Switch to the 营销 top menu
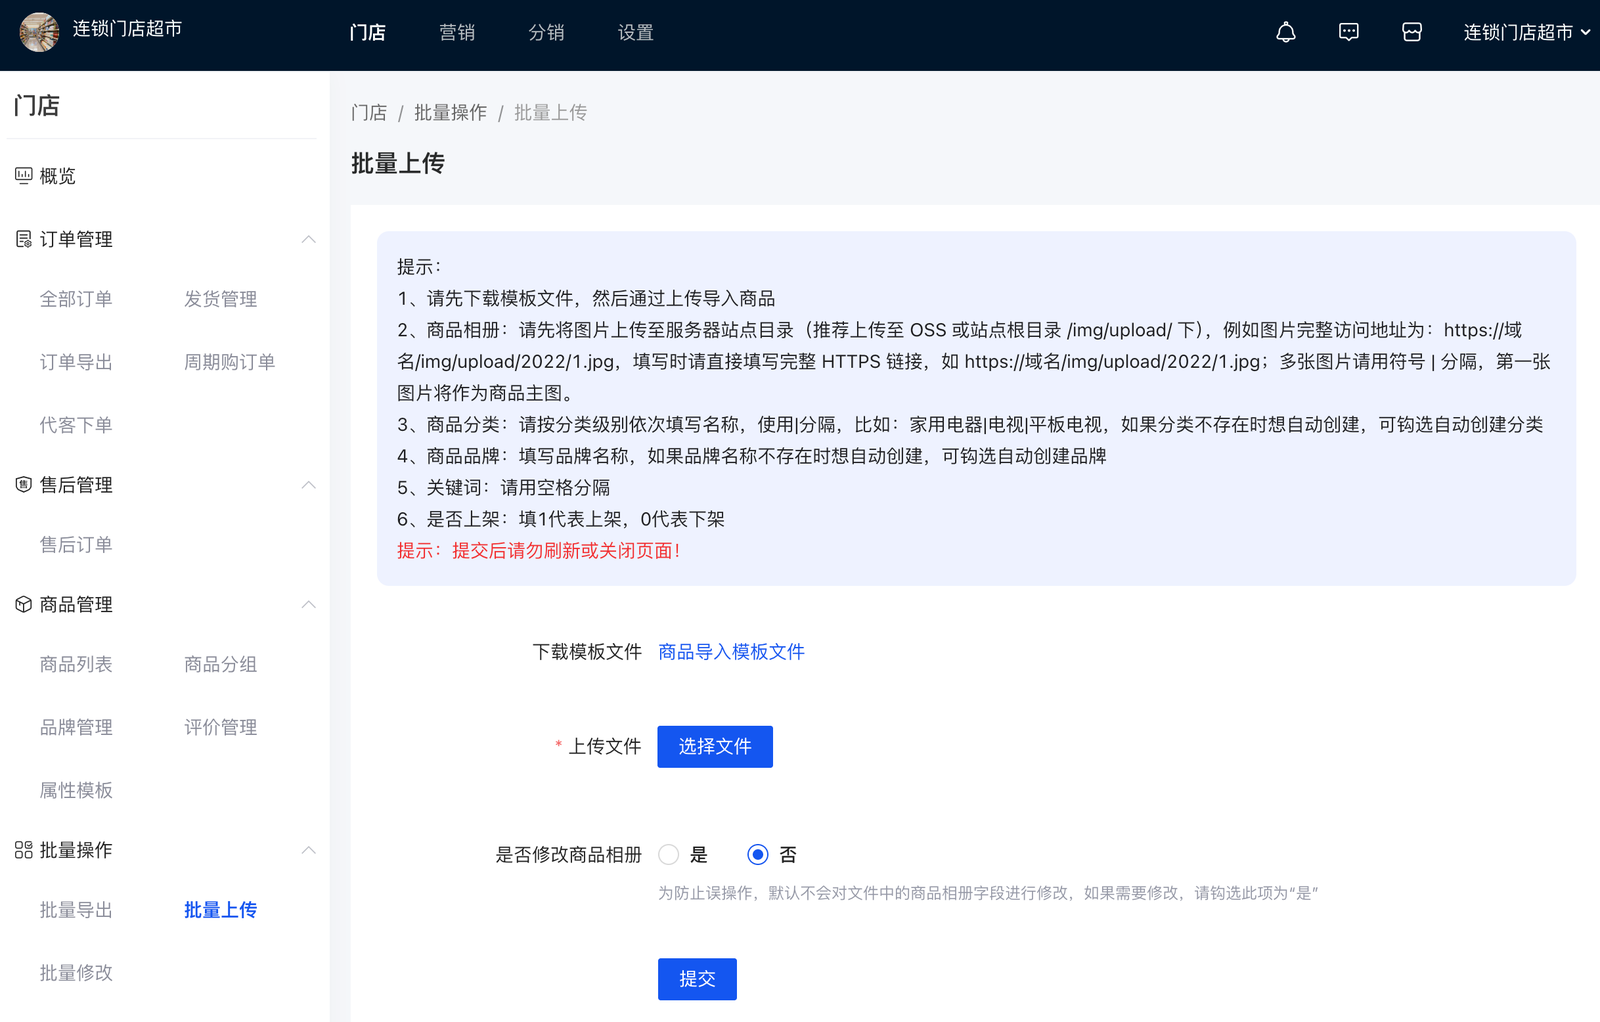This screenshot has height=1022, width=1600. point(457,33)
